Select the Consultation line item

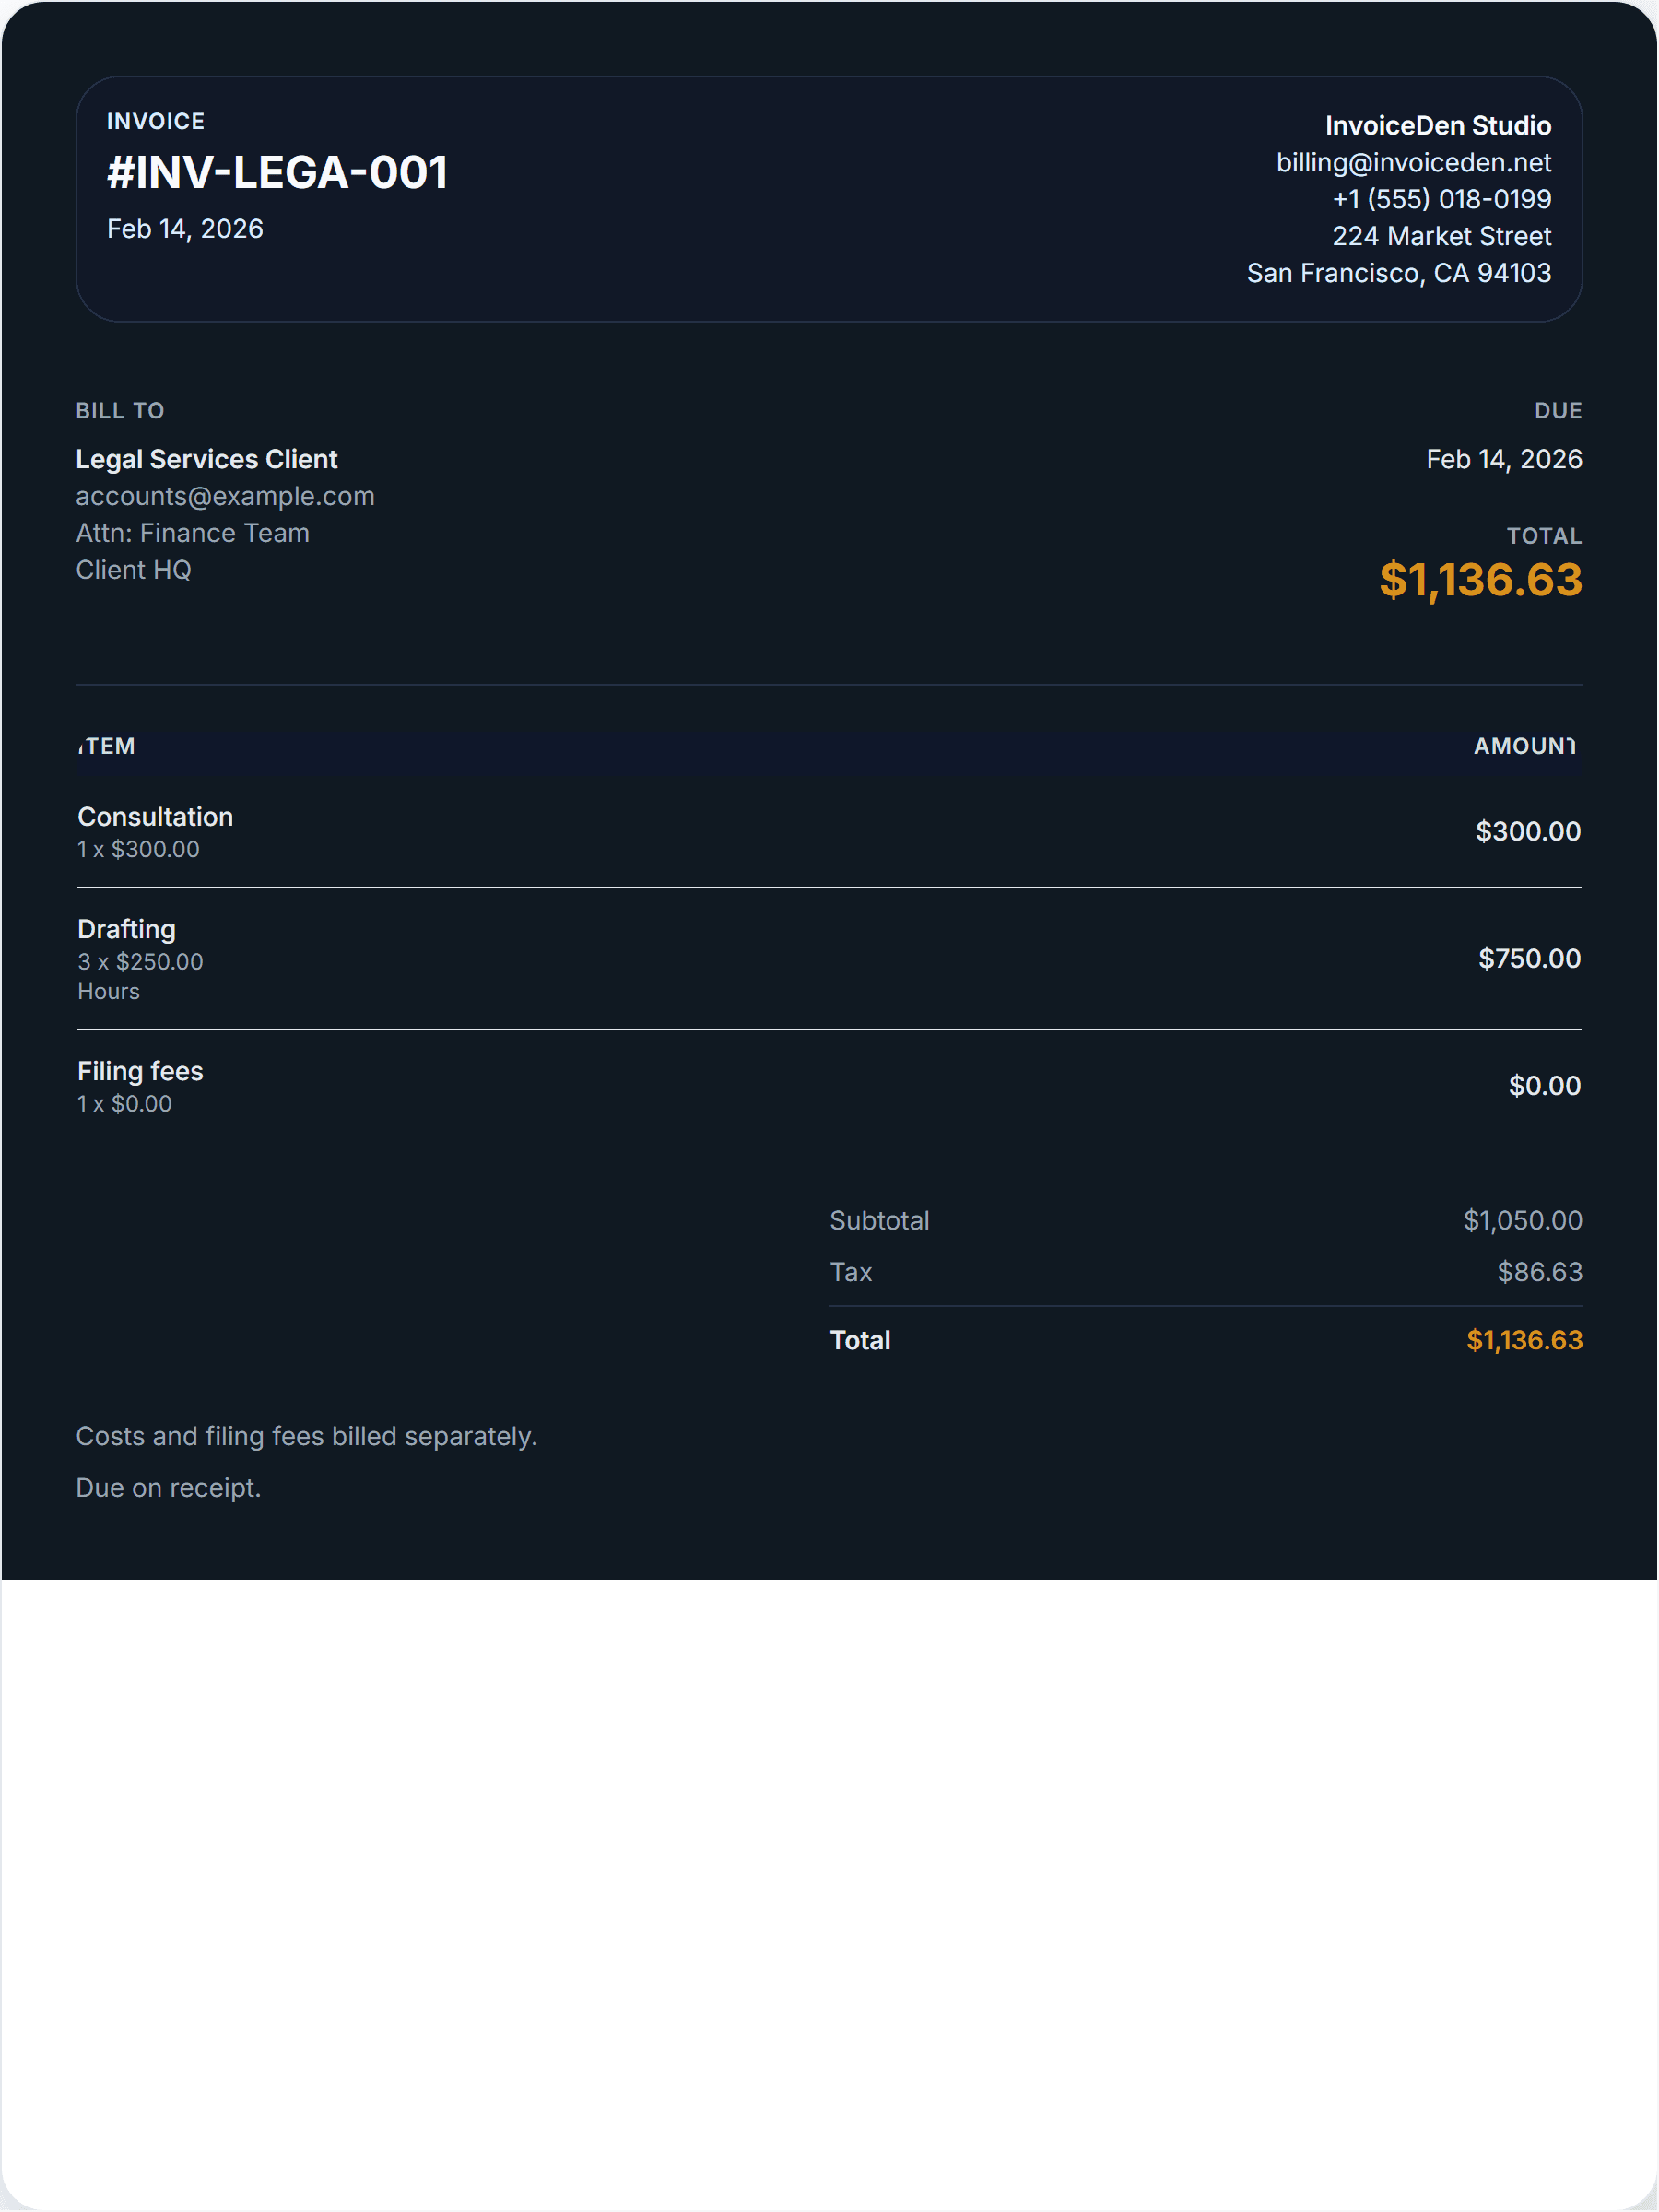(155, 817)
